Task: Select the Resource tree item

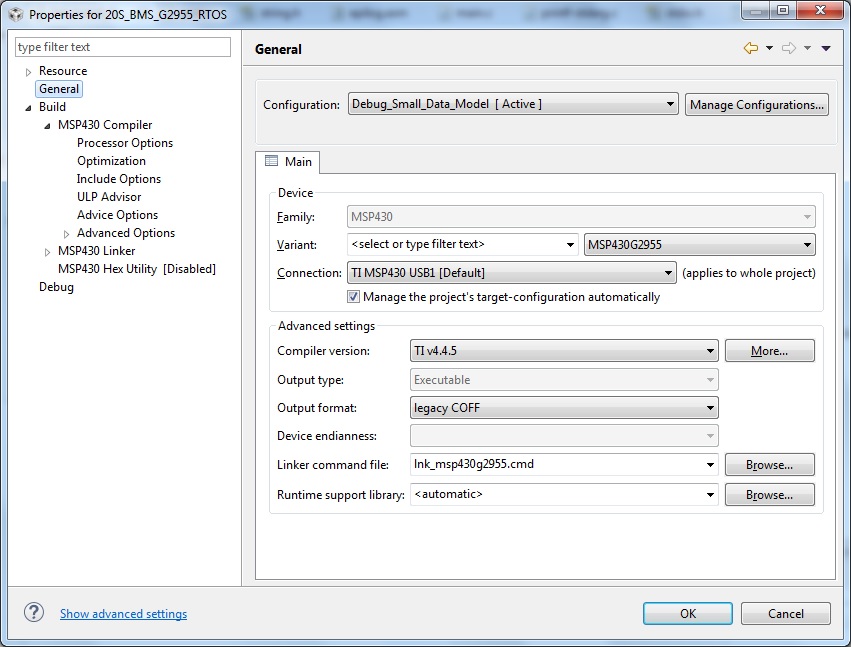Action: click(63, 71)
